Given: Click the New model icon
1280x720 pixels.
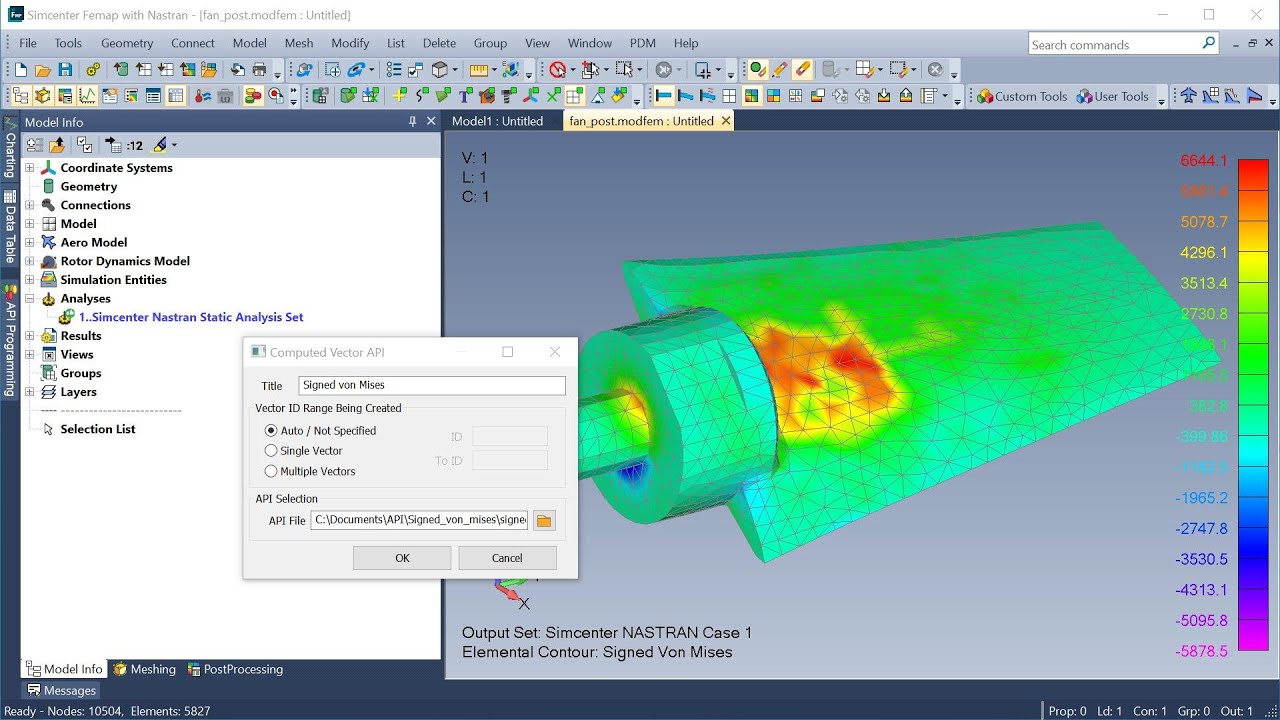Looking at the screenshot, I should coord(20,70).
